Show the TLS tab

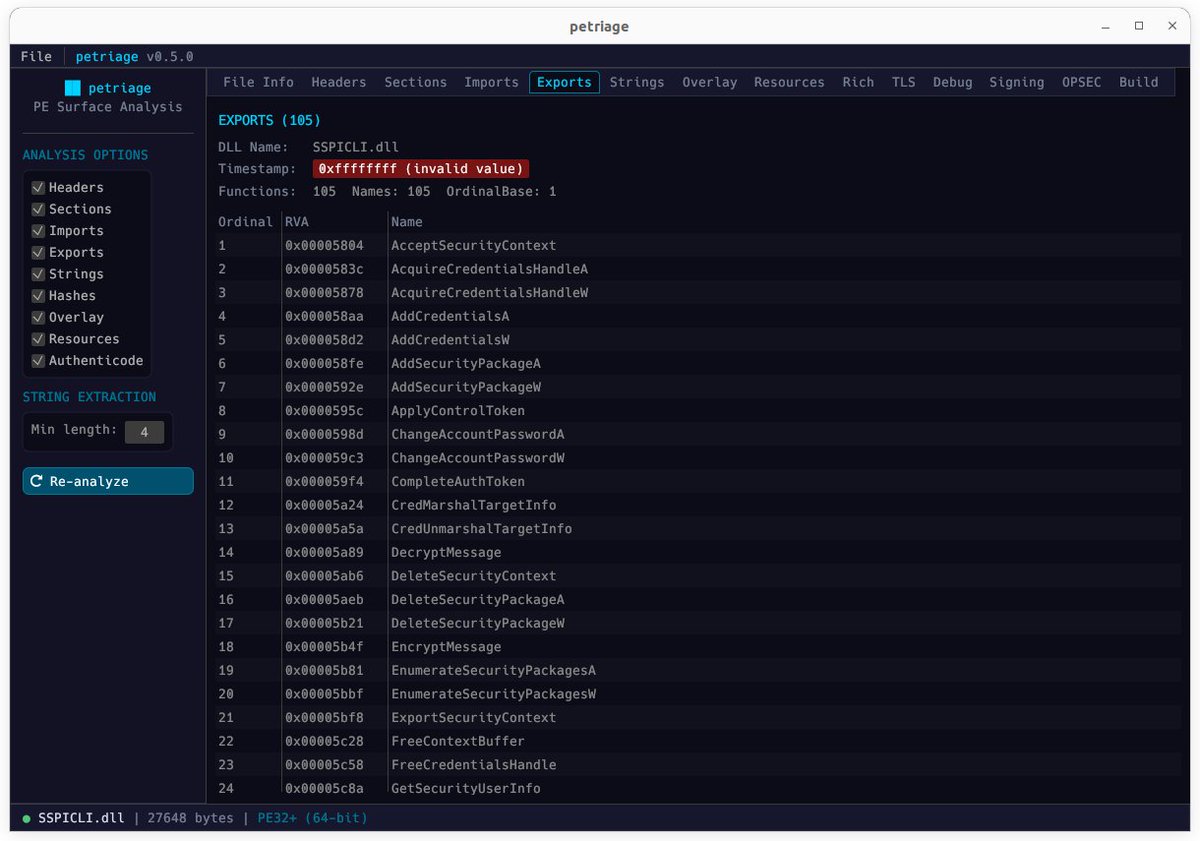[x=903, y=82]
